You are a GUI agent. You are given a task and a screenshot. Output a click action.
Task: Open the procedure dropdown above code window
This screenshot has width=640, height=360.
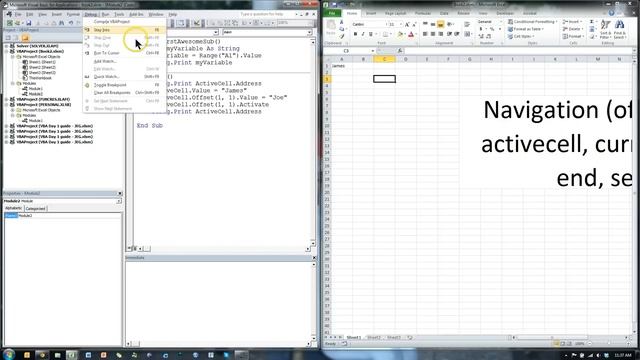click(309, 32)
